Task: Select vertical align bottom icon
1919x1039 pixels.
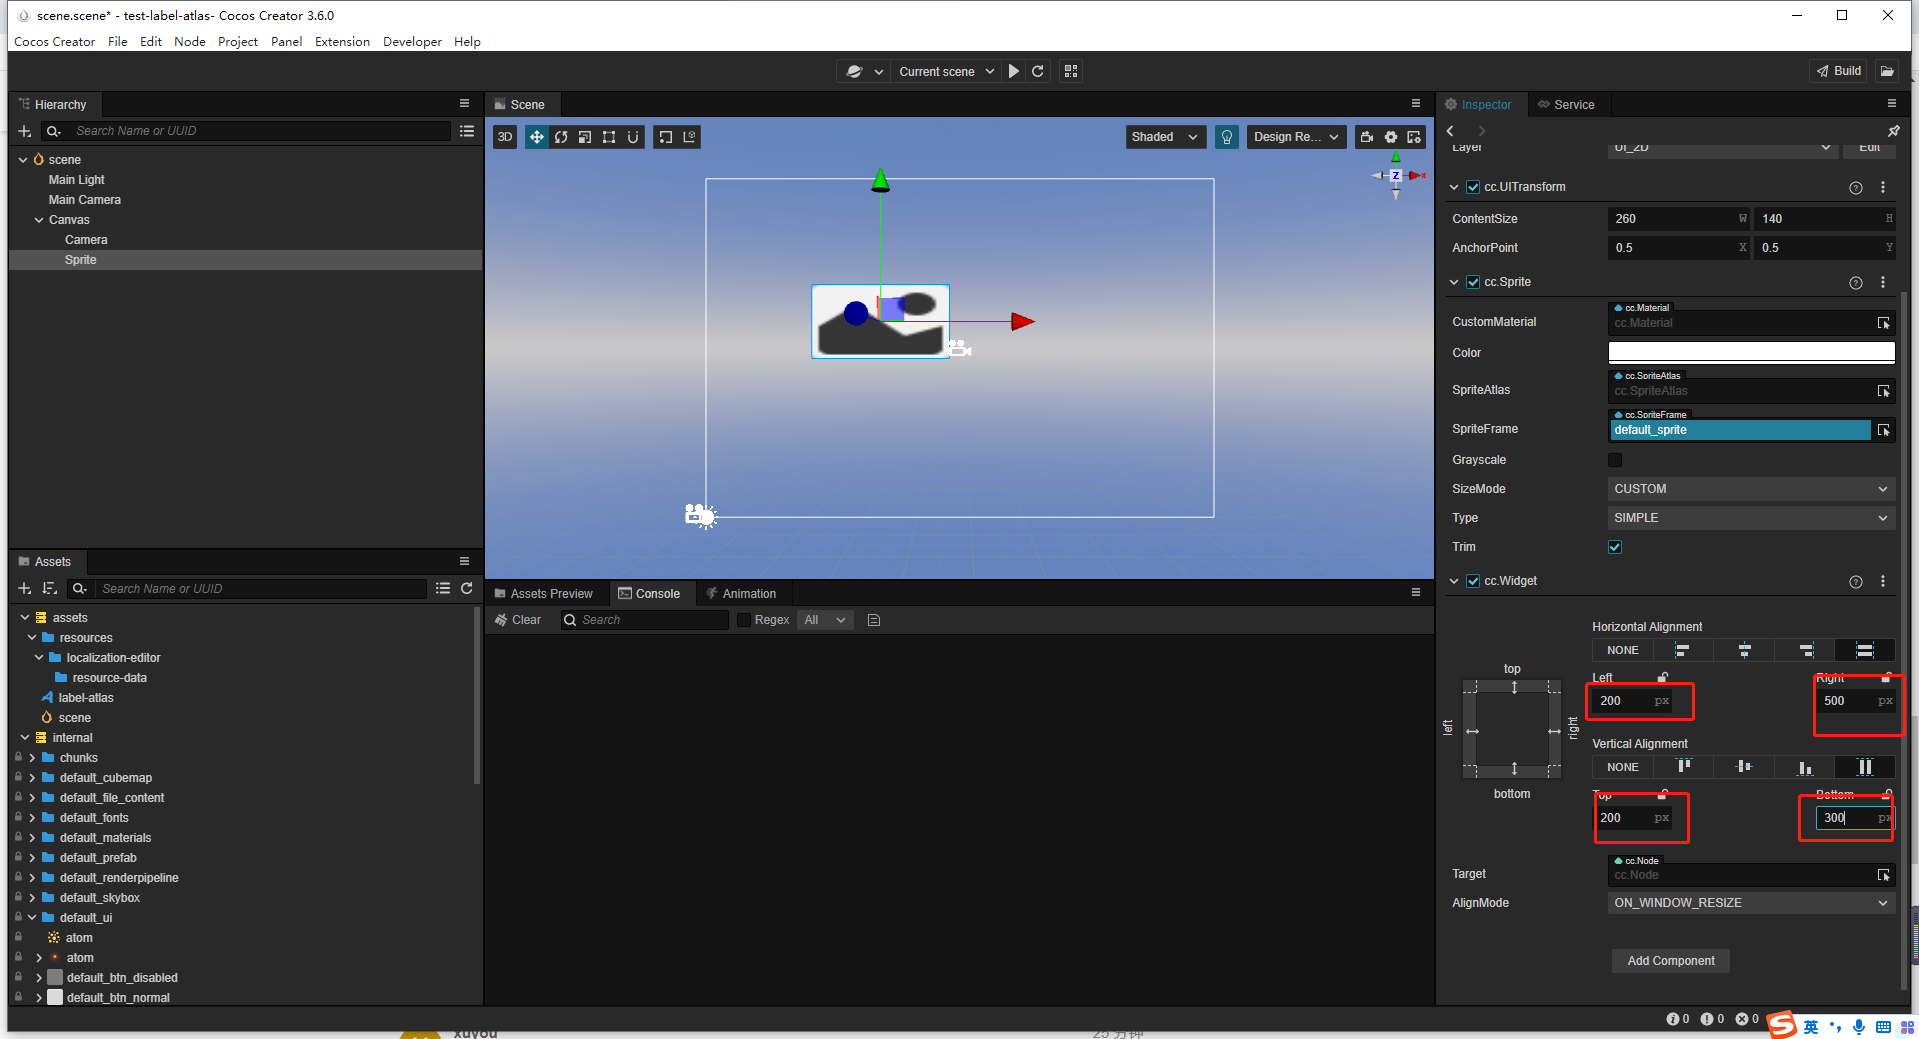Action: pos(1805,767)
